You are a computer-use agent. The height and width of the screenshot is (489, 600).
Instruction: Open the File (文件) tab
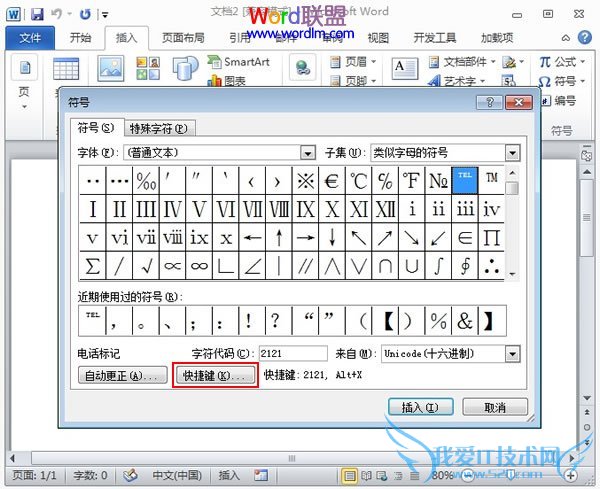[x=30, y=37]
